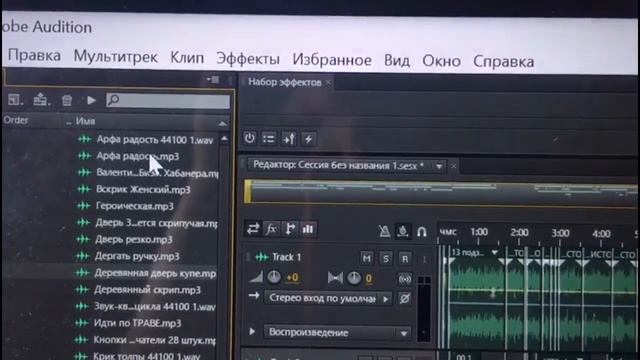This screenshot has height=360, width=640.
Task: Open the Files panel options menu icon
Action: click(x=213, y=79)
